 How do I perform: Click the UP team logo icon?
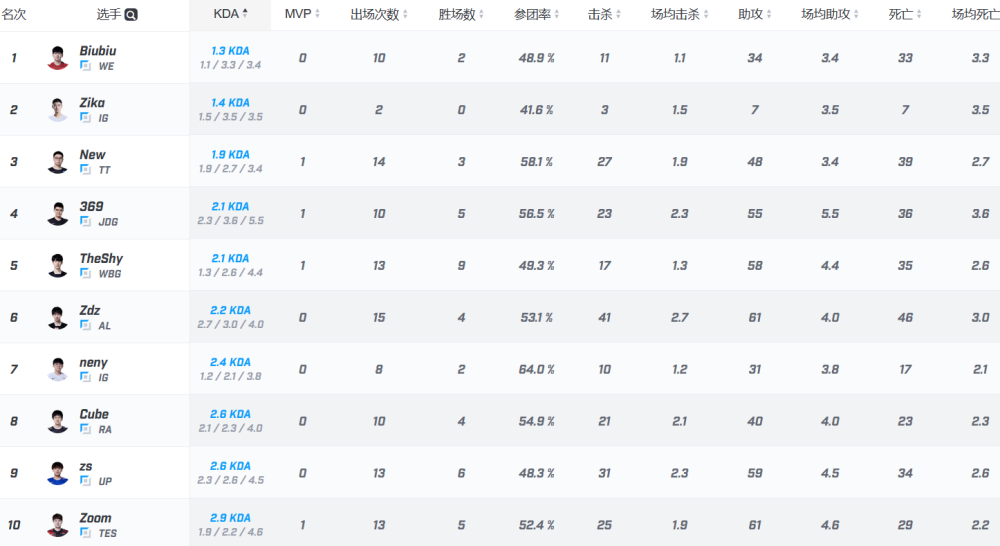[85, 481]
